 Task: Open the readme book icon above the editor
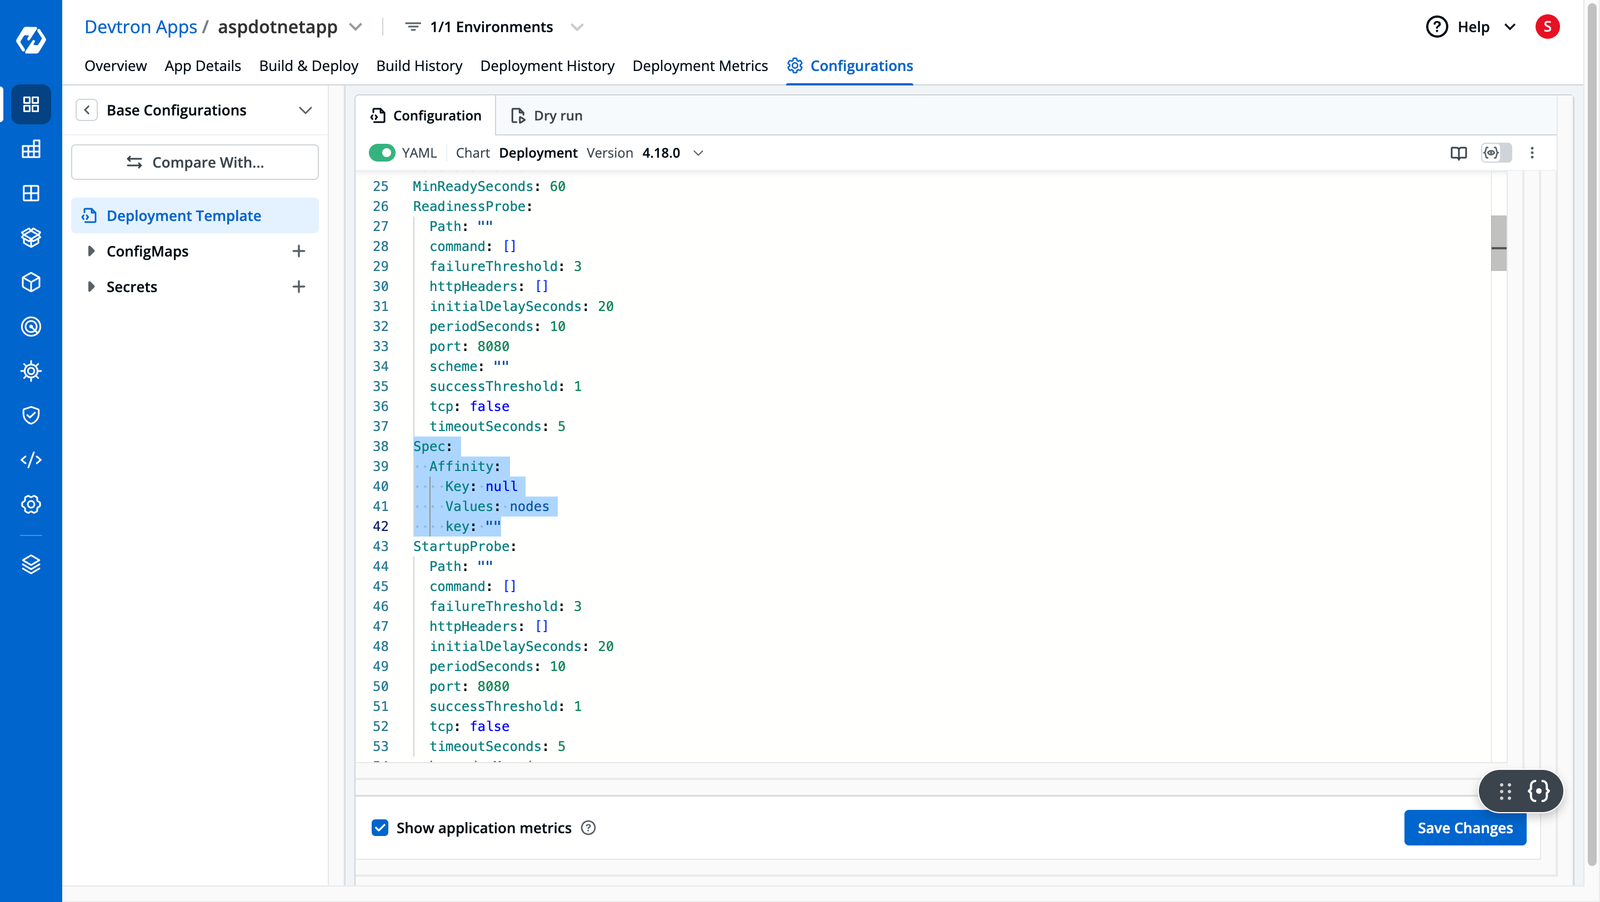pos(1459,153)
